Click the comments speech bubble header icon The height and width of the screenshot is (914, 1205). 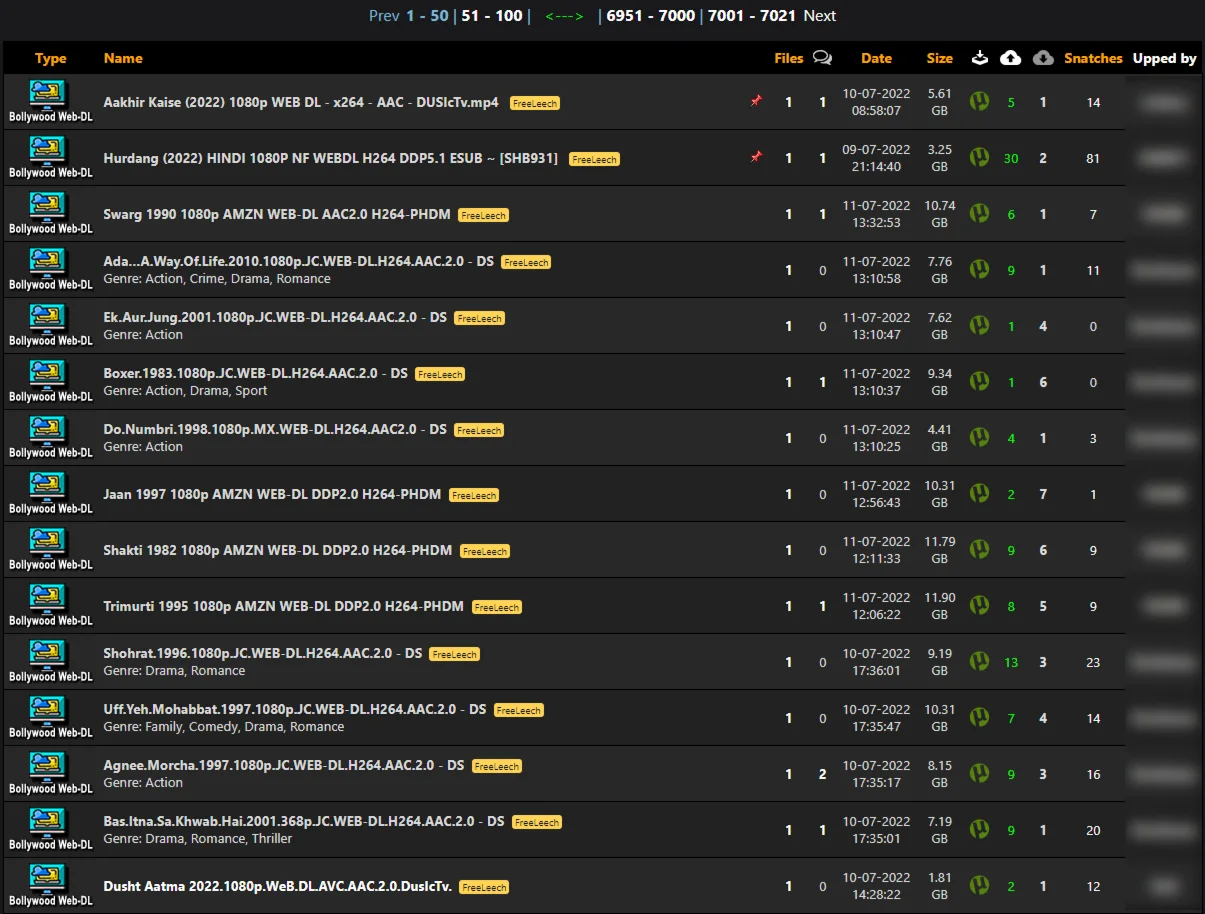click(822, 58)
